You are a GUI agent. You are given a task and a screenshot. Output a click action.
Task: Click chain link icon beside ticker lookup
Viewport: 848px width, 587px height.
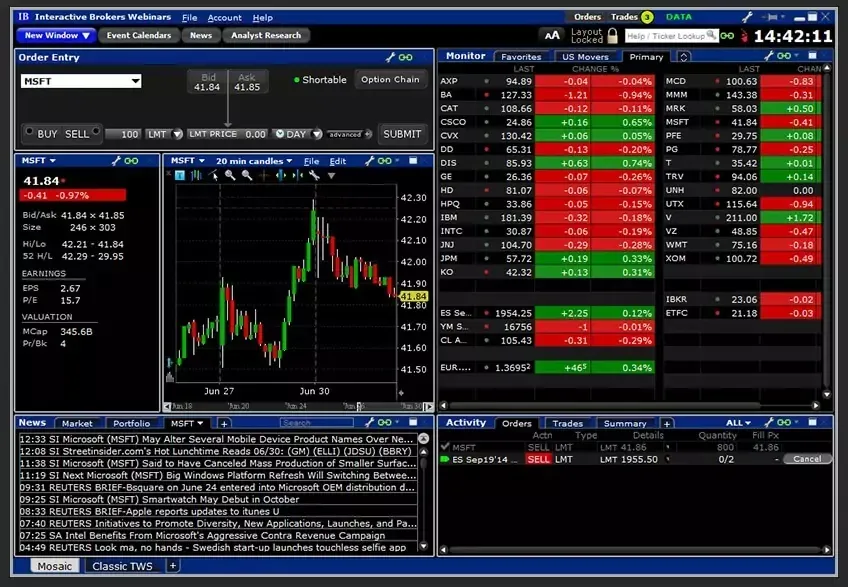[x=727, y=36]
